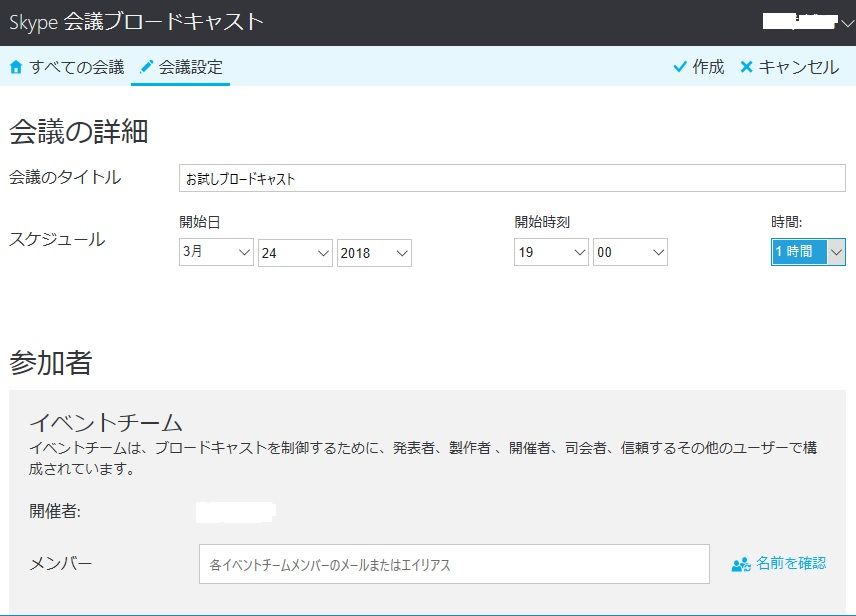Click the 参加者 heading

click(51, 363)
